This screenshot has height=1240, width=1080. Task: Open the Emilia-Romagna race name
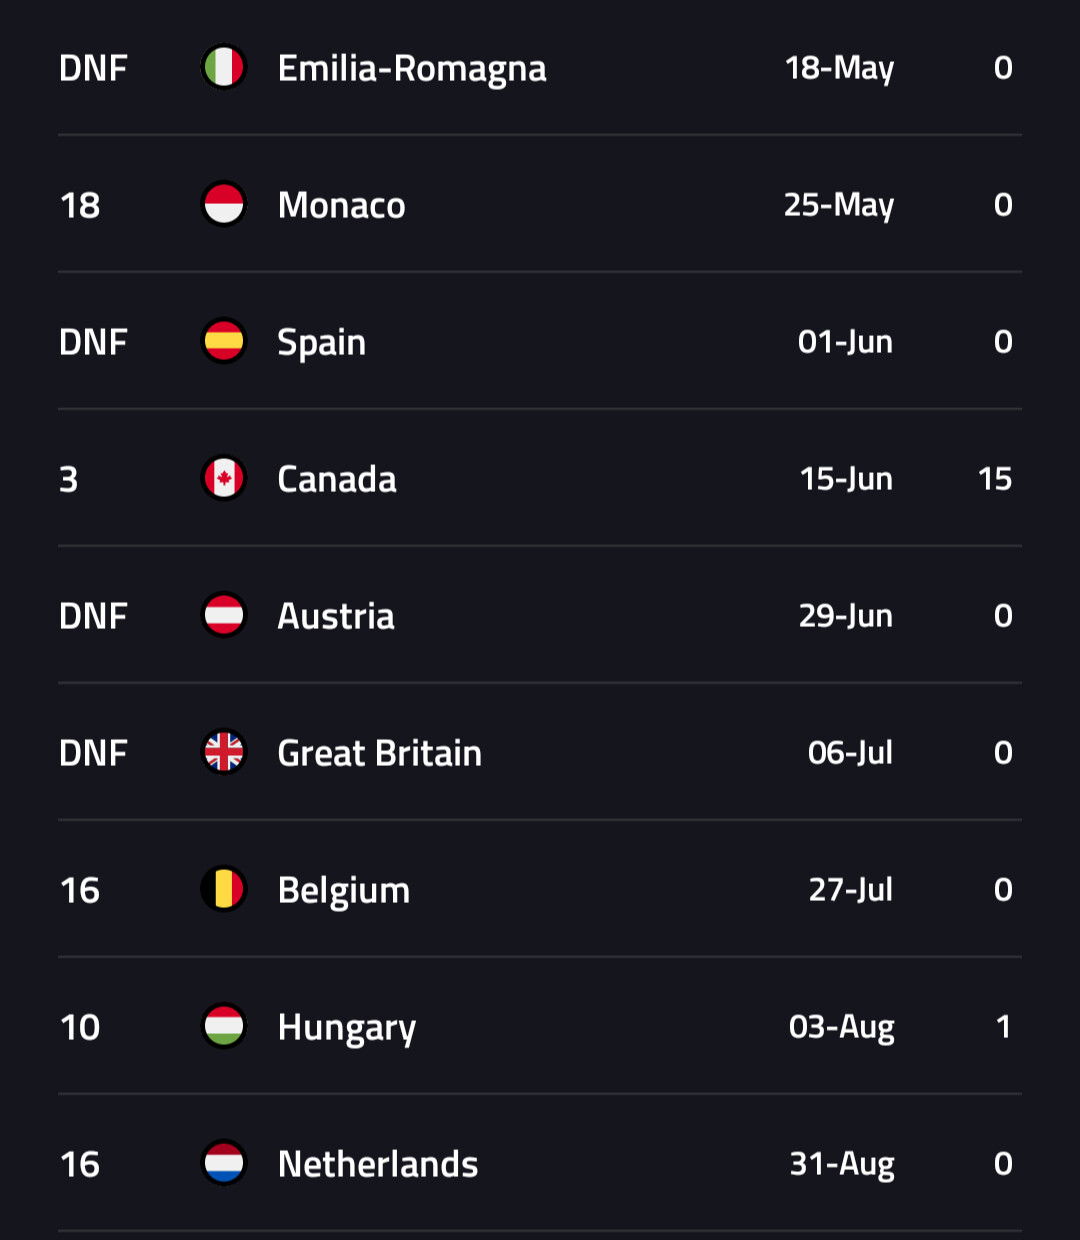point(412,69)
